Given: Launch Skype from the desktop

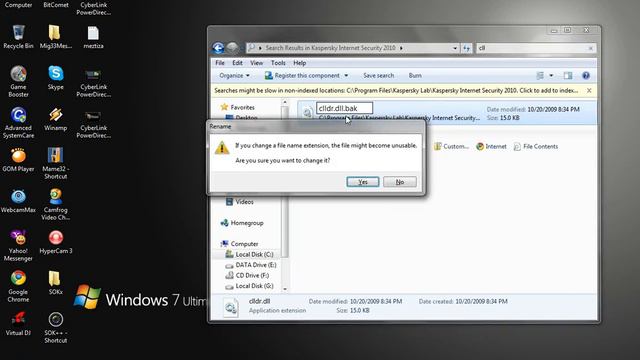Looking at the screenshot, I should coord(56,78).
